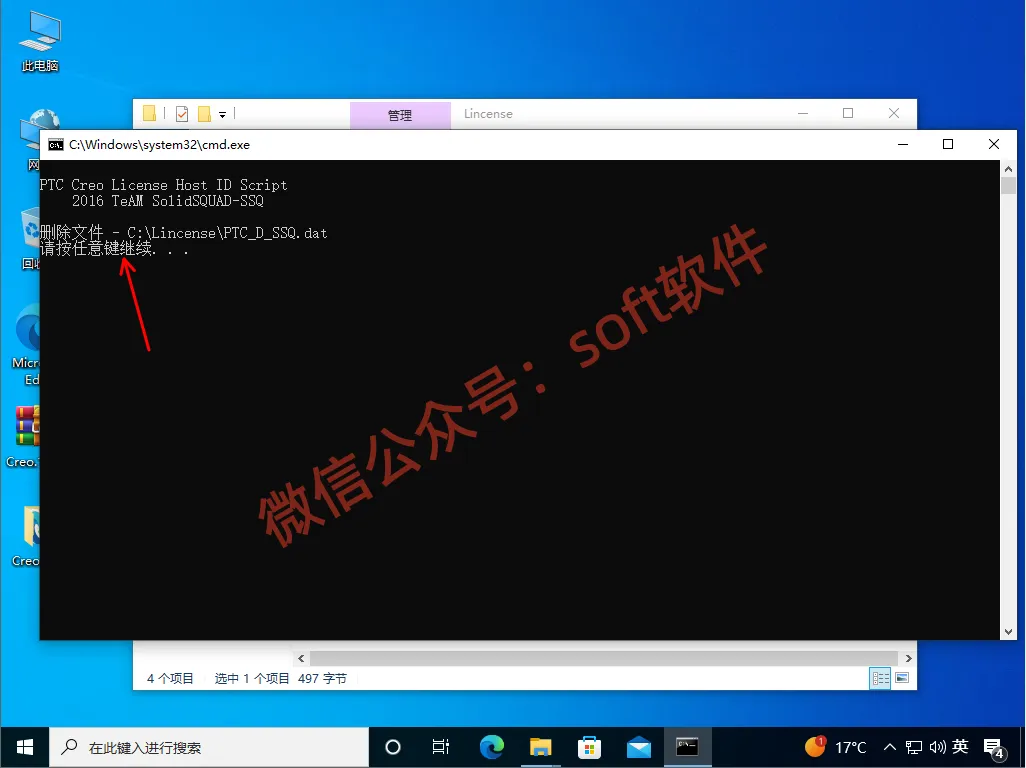Show hidden system tray icons
Screen dimensions: 1026x768
889,747
